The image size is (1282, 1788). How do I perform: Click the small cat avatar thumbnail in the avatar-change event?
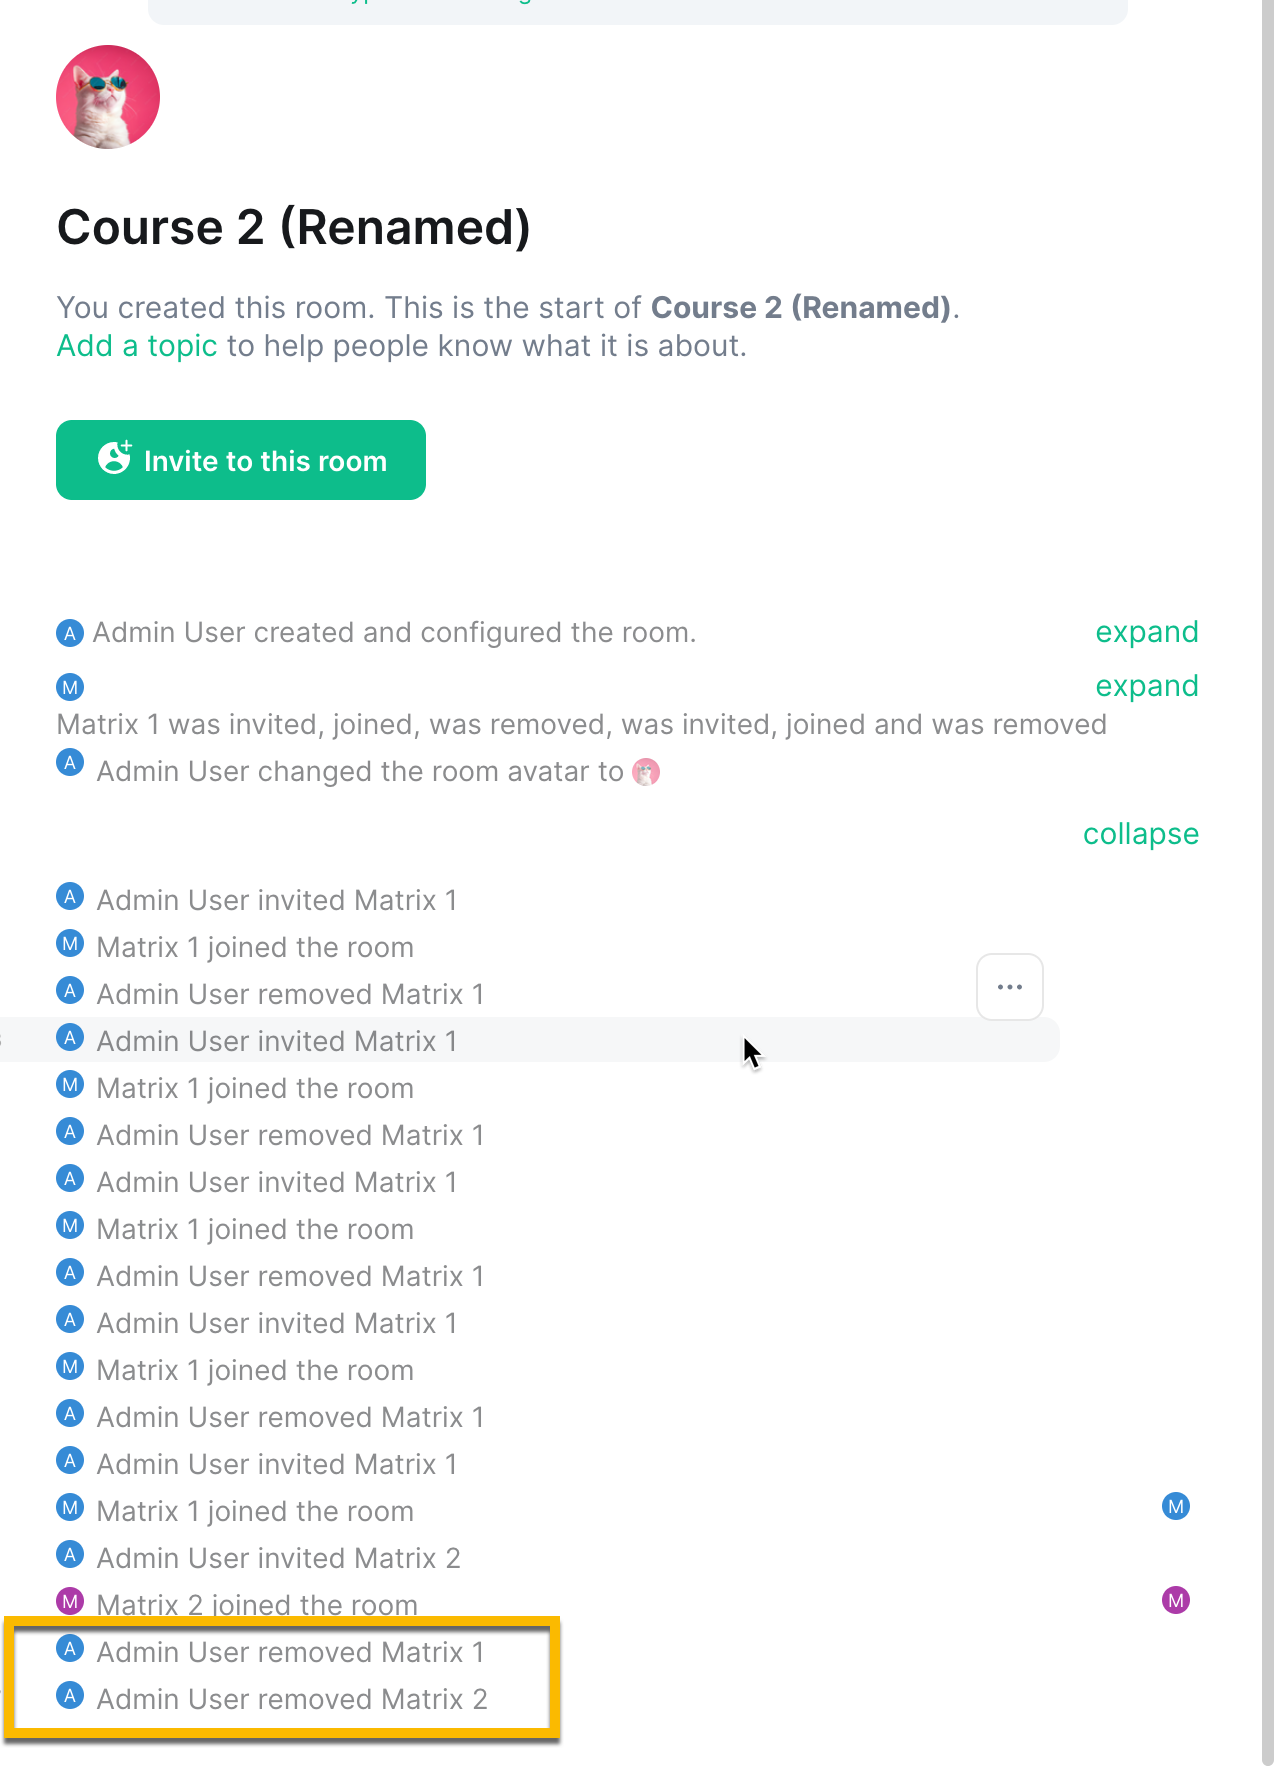click(x=647, y=772)
